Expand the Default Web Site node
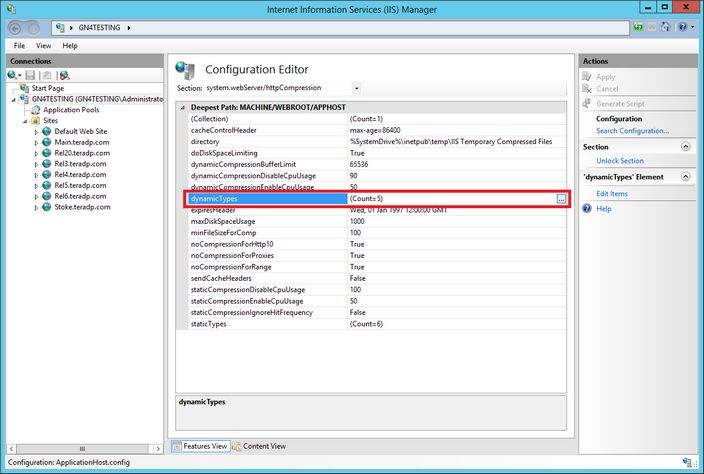 coord(36,132)
